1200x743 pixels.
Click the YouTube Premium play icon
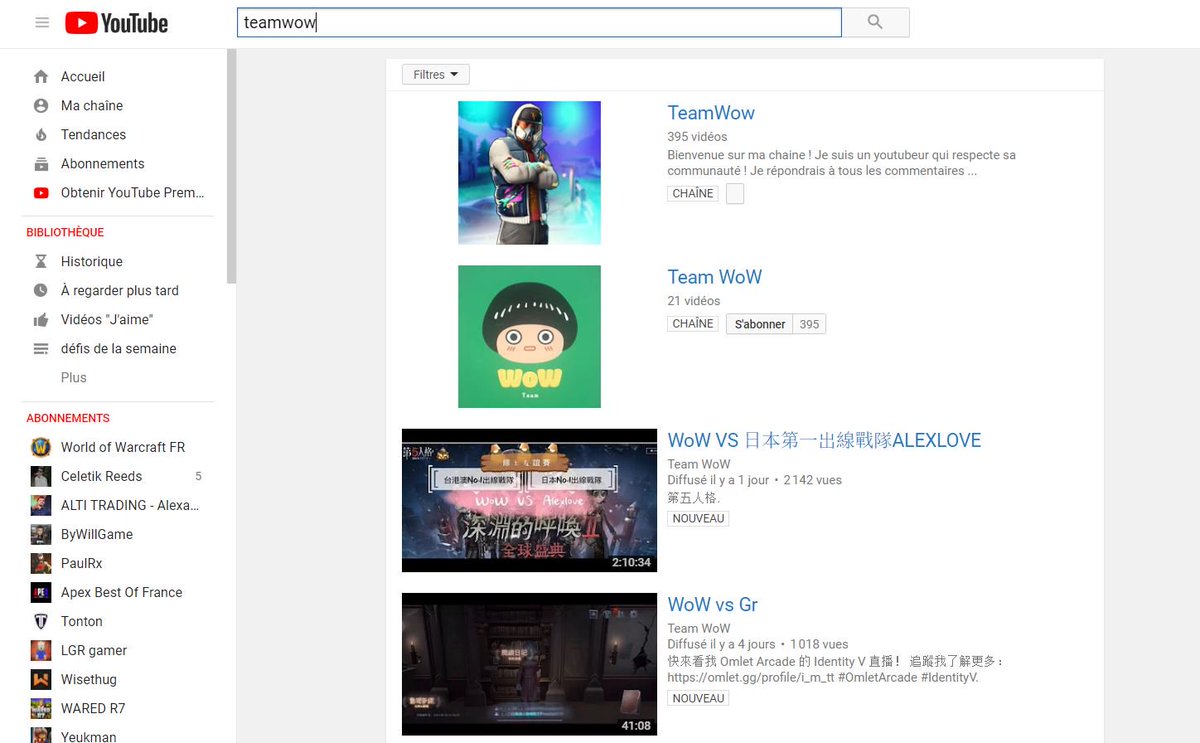41,192
